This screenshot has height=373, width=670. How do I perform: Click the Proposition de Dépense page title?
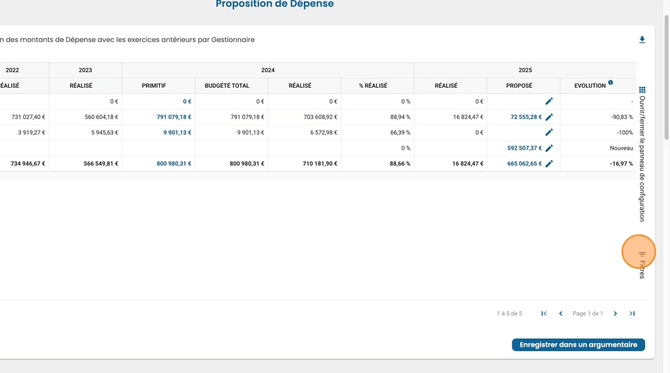click(274, 4)
